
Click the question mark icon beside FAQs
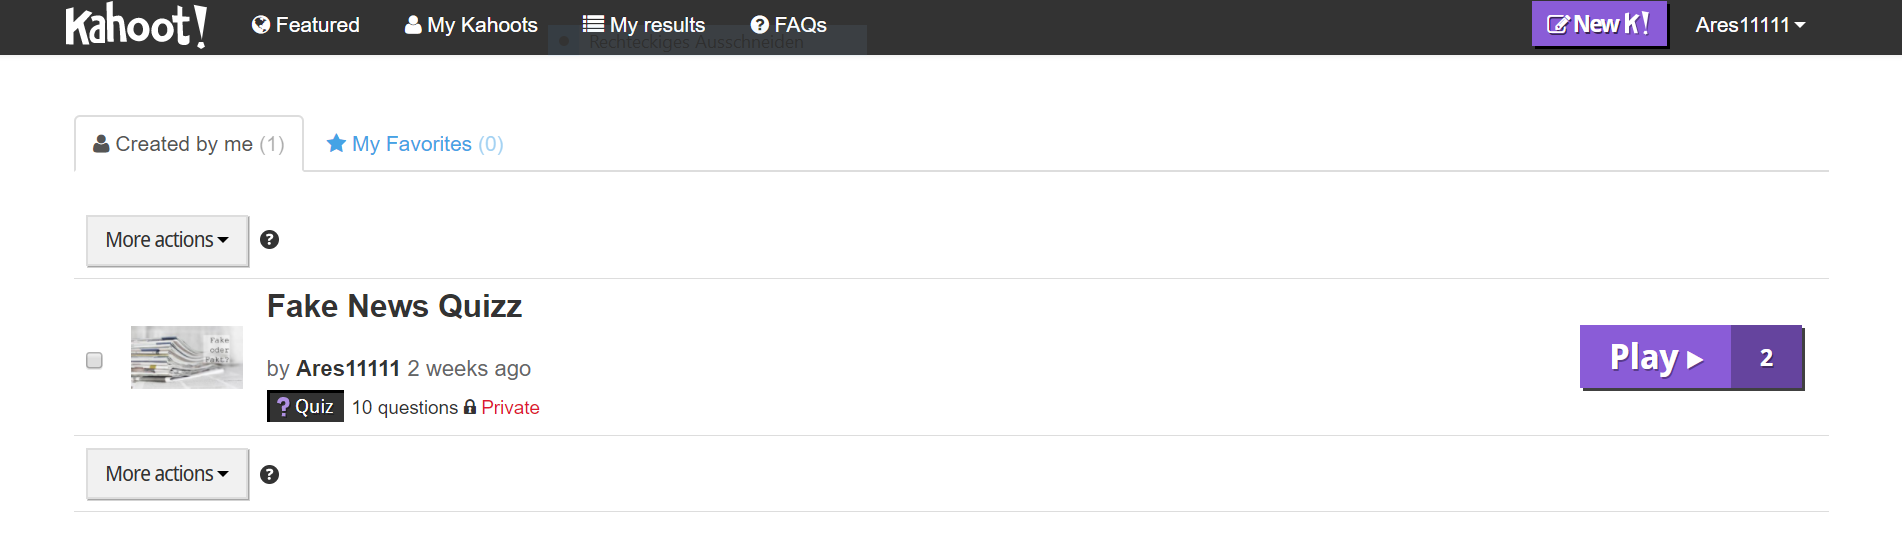tap(760, 25)
